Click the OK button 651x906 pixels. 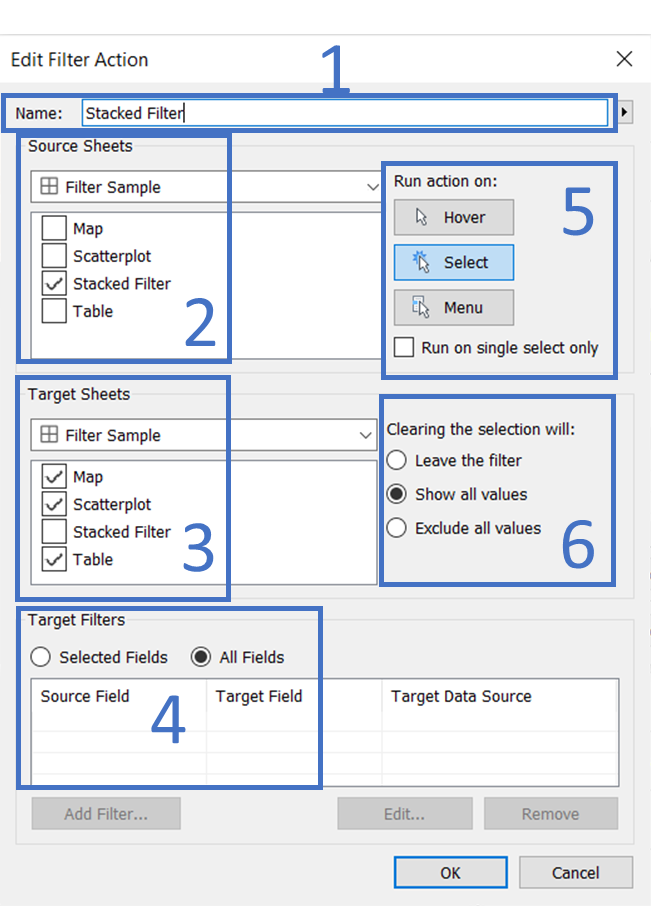pos(451,872)
